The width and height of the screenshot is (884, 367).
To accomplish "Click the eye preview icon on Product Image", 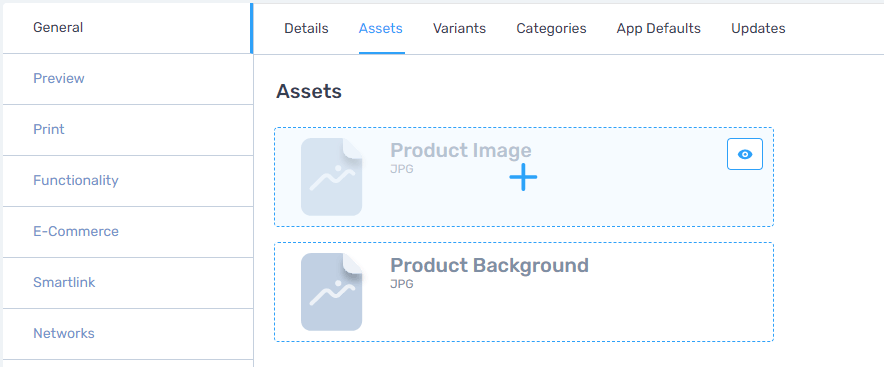I will point(745,154).
